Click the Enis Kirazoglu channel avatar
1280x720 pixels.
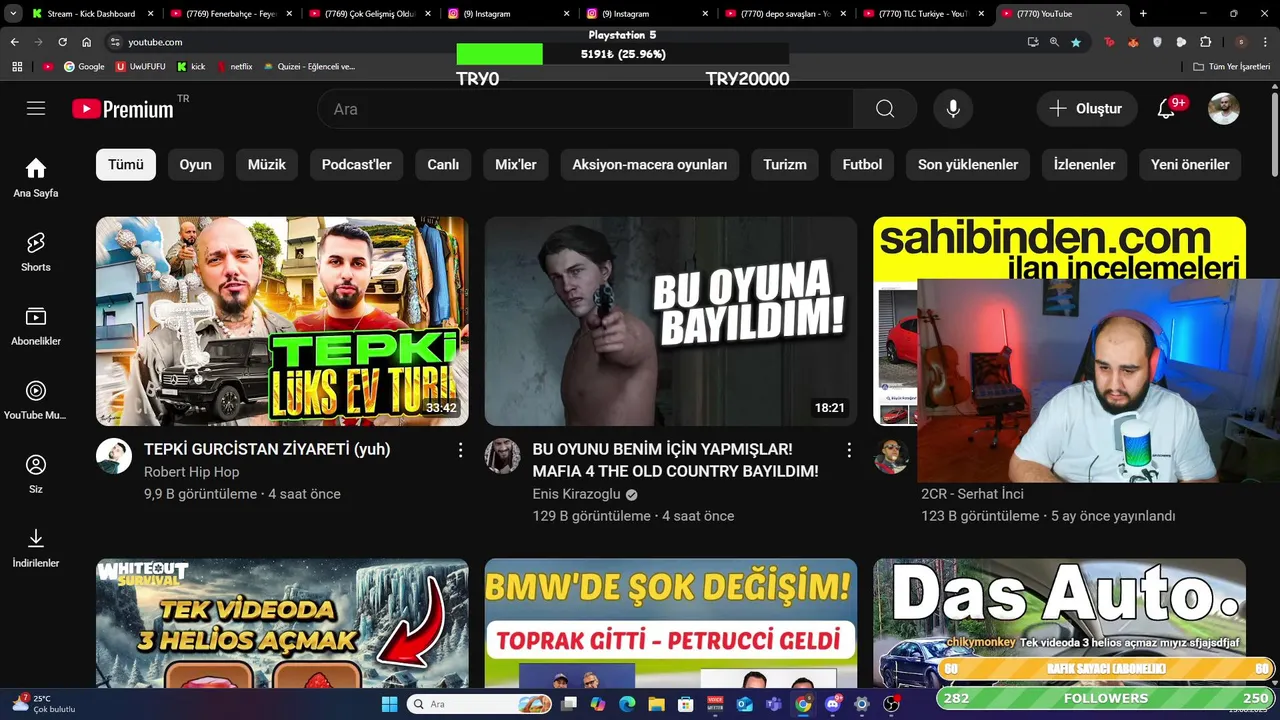point(503,456)
